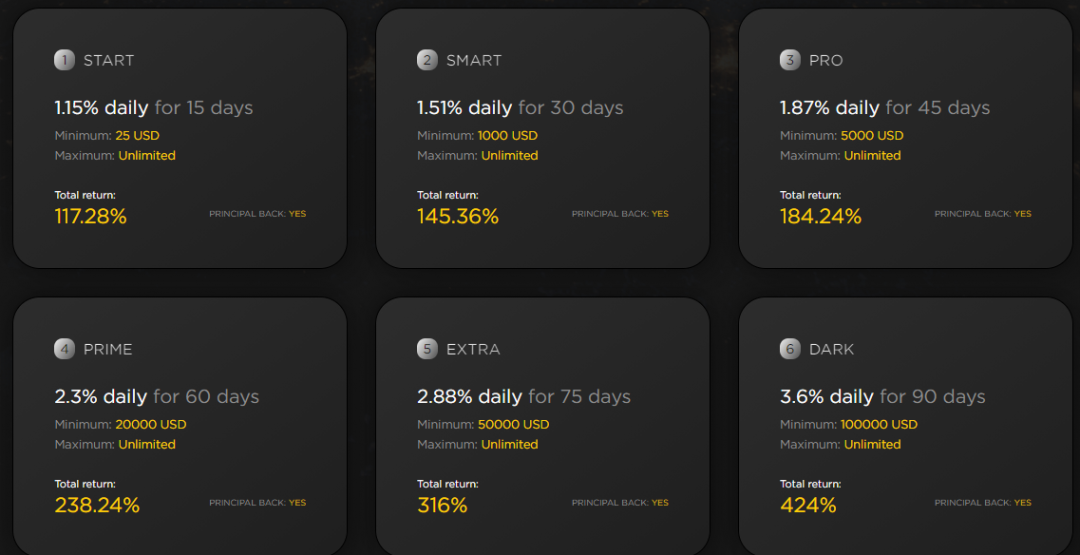The width and height of the screenshot is (1080, 555).
Task: Click the number 2 badge icon
Action: point(428,60)
